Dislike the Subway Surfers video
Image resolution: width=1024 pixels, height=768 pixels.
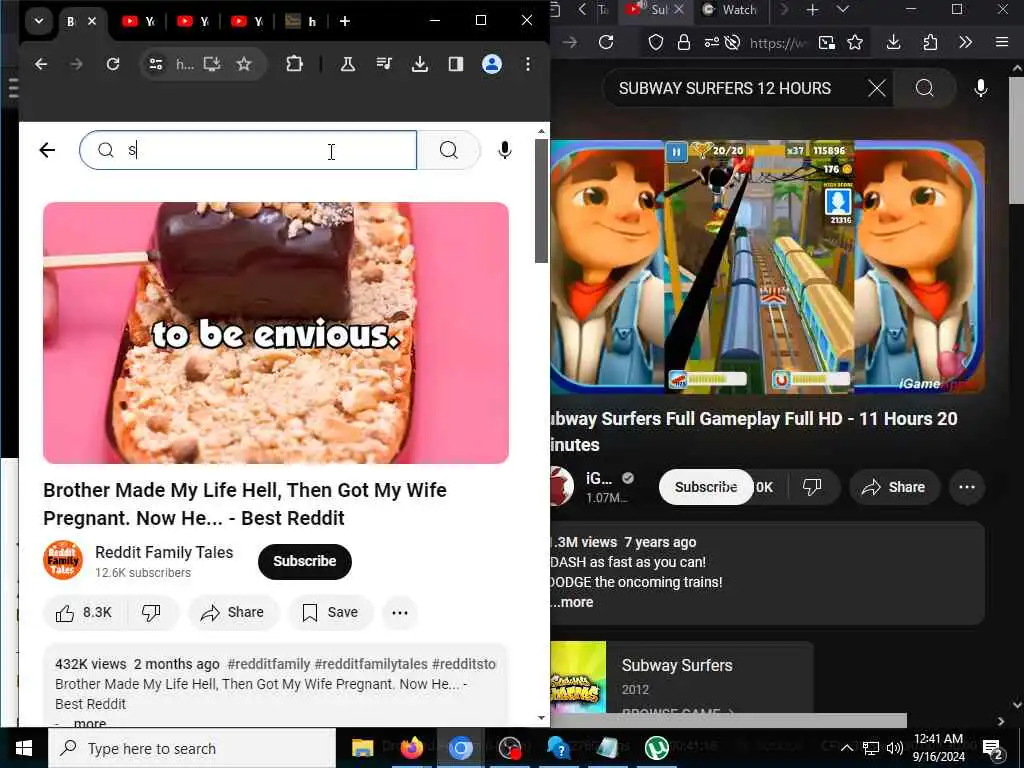[x=812, y=487]
